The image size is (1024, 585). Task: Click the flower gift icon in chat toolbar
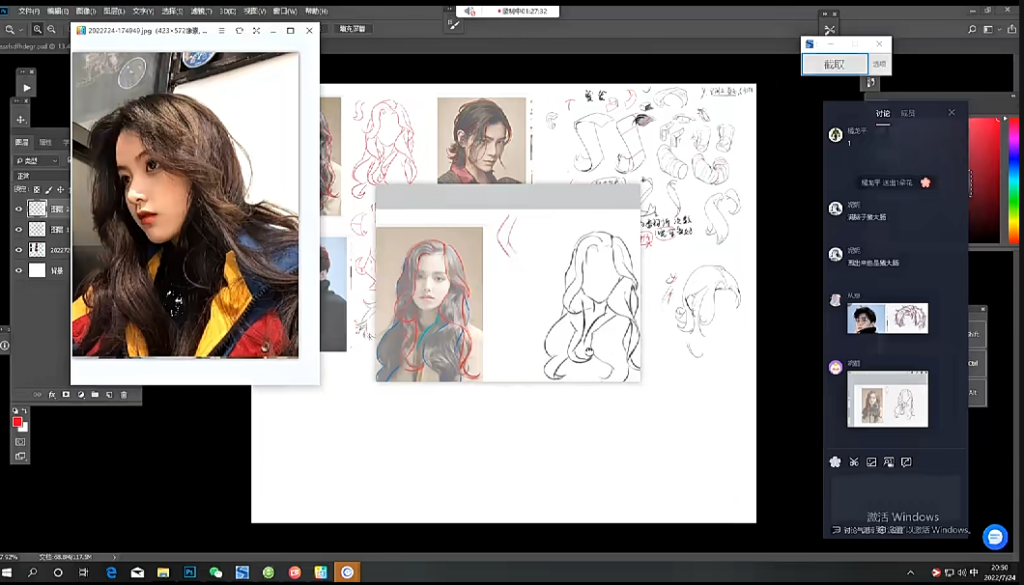coord(835,462)
